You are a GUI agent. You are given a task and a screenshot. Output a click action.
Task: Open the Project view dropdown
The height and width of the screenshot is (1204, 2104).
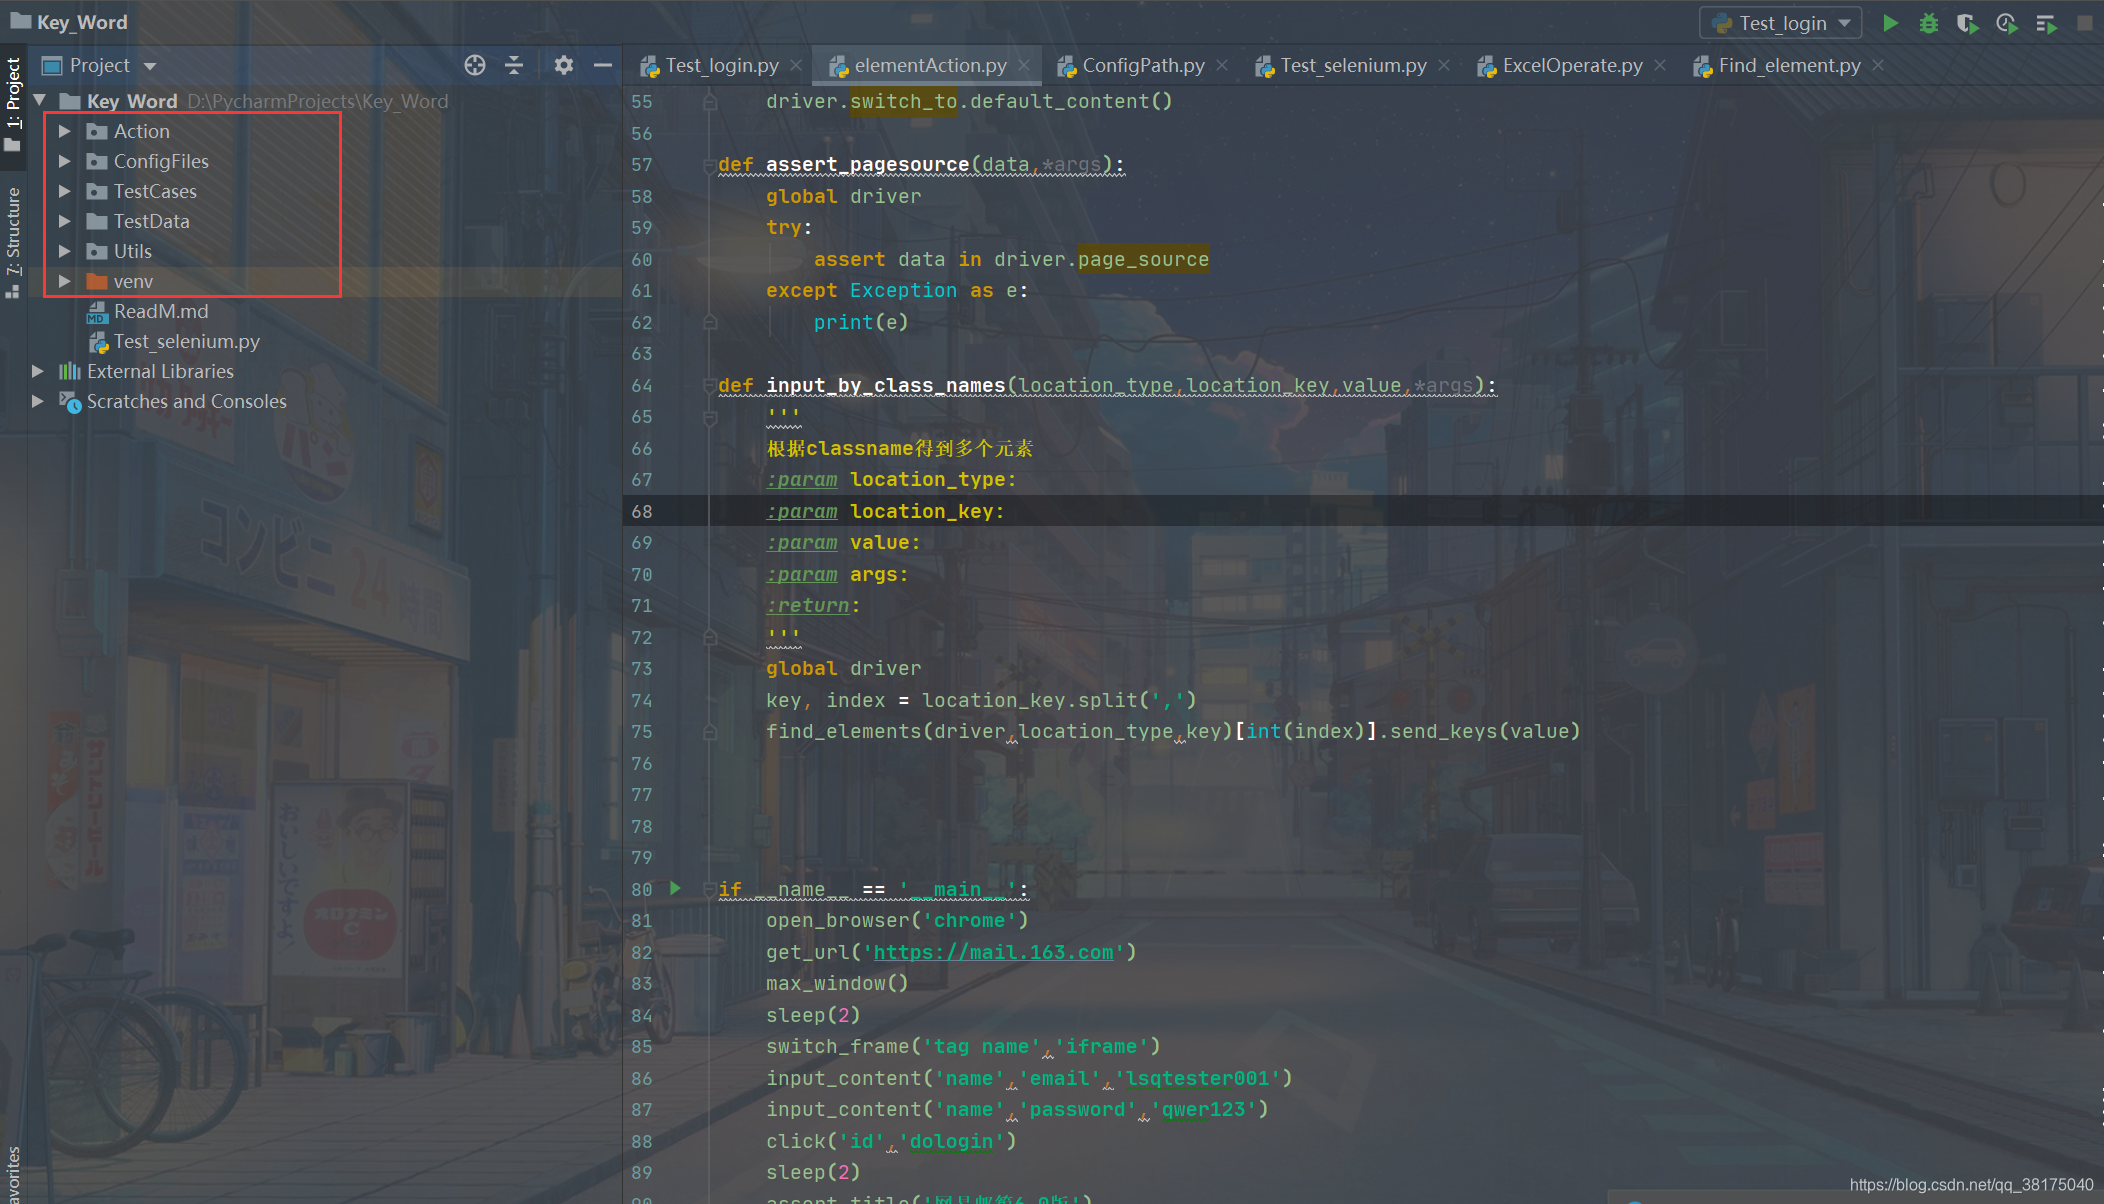[x=150, y=66]
